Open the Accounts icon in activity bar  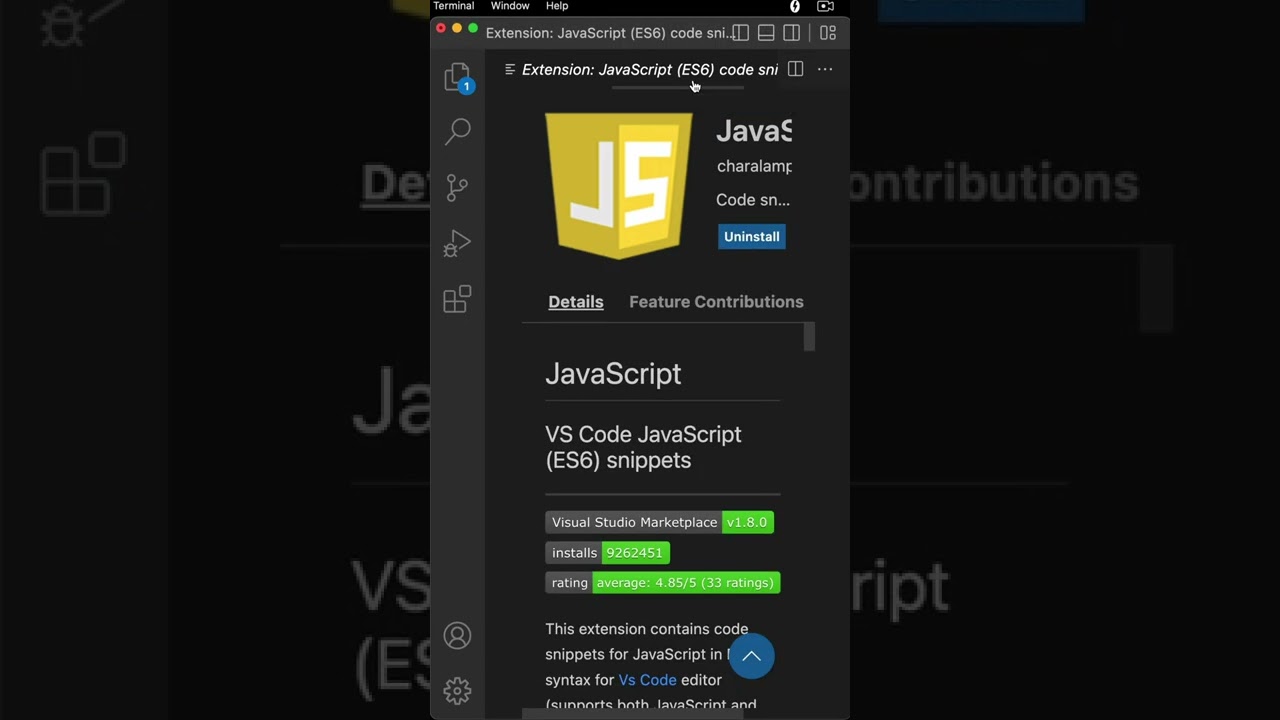tap(457, 636)
